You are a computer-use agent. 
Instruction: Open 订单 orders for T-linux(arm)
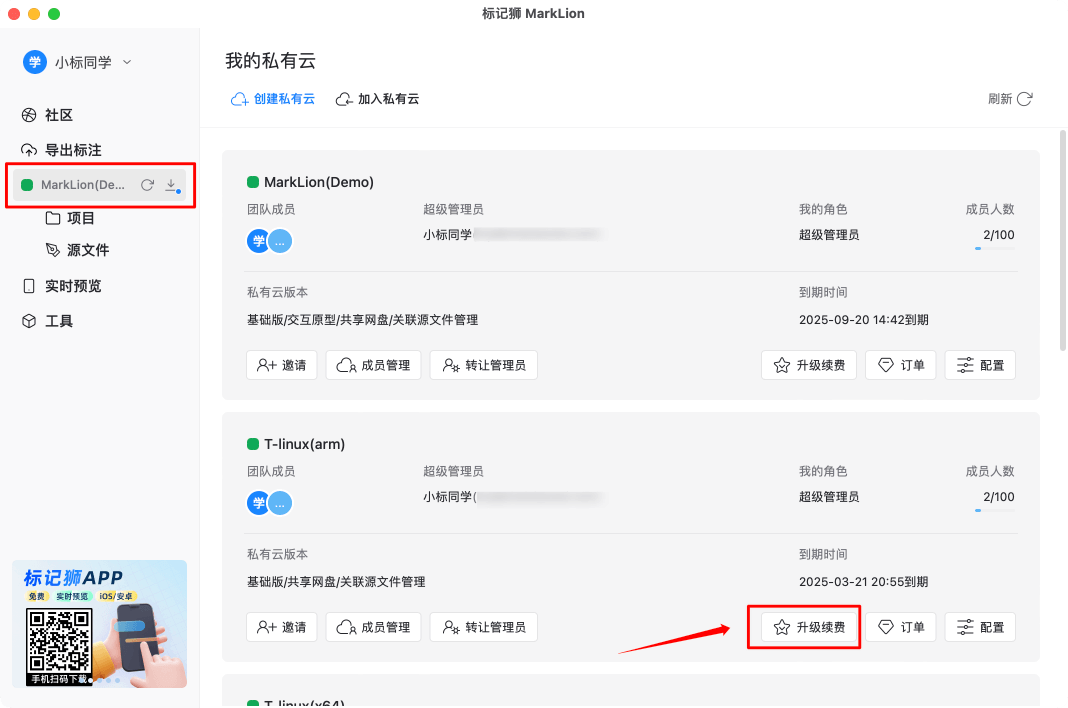point(900,627)
